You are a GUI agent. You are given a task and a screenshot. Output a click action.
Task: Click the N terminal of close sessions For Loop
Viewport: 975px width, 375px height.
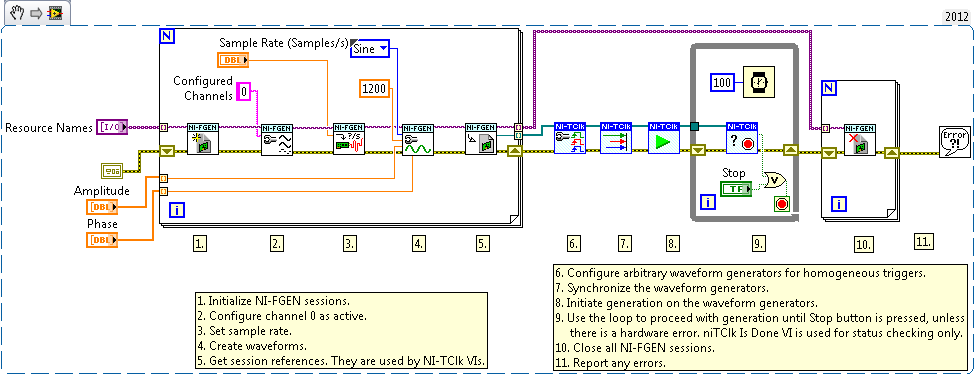[828, 87]
